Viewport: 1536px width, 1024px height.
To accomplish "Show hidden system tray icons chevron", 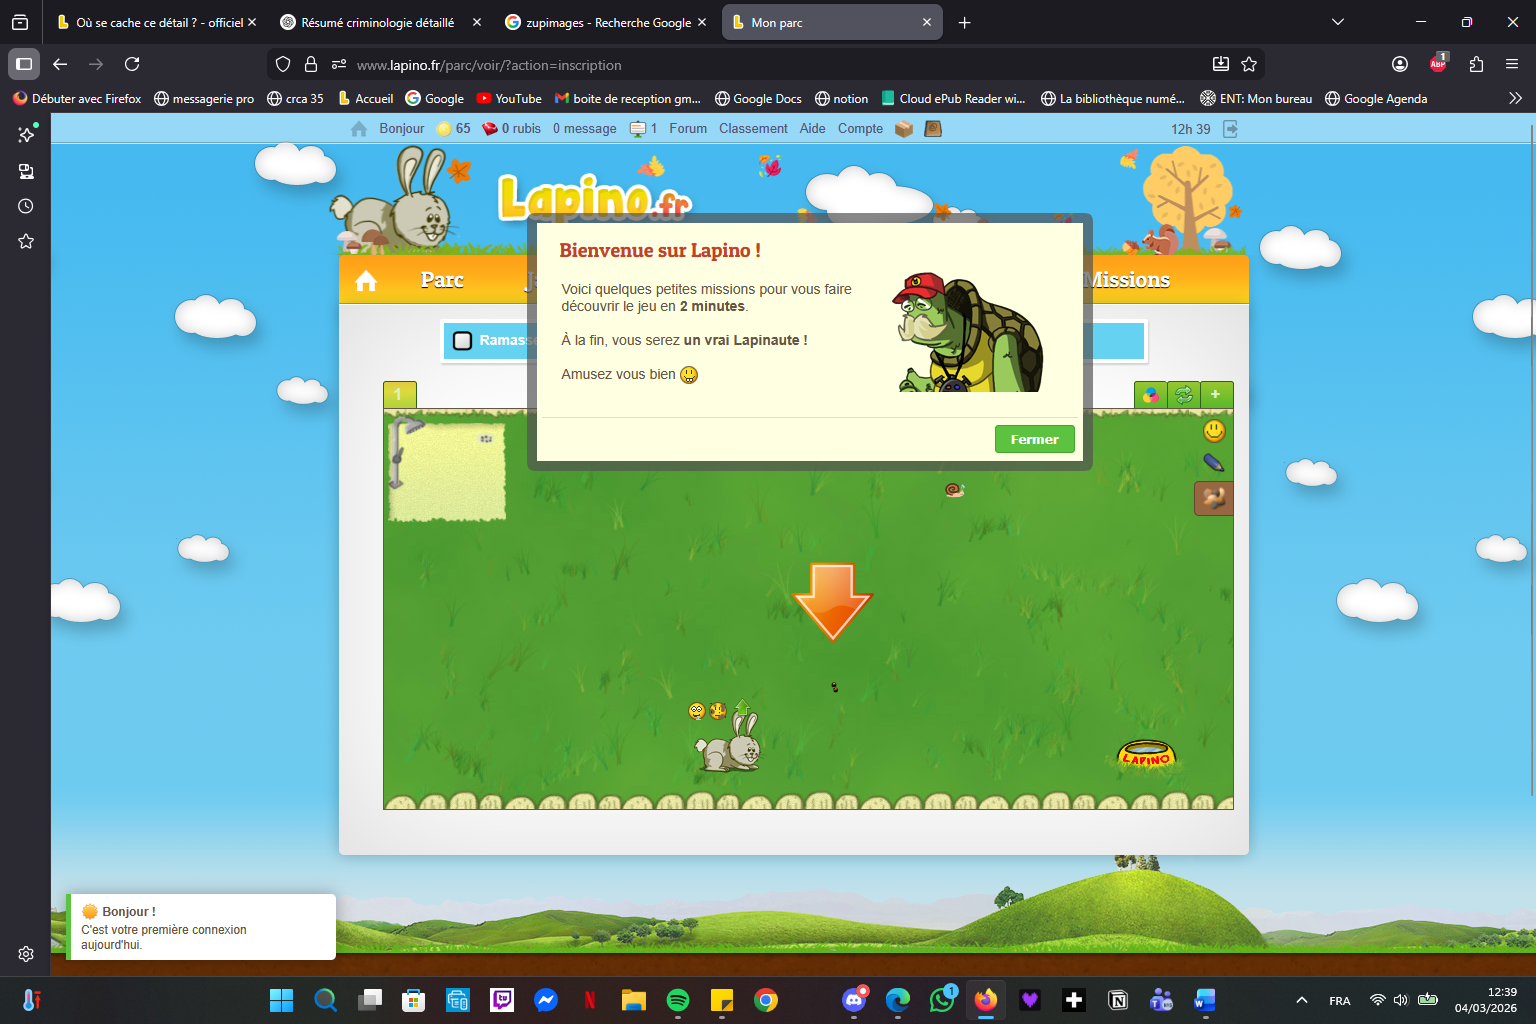I will [1302, 1000].
